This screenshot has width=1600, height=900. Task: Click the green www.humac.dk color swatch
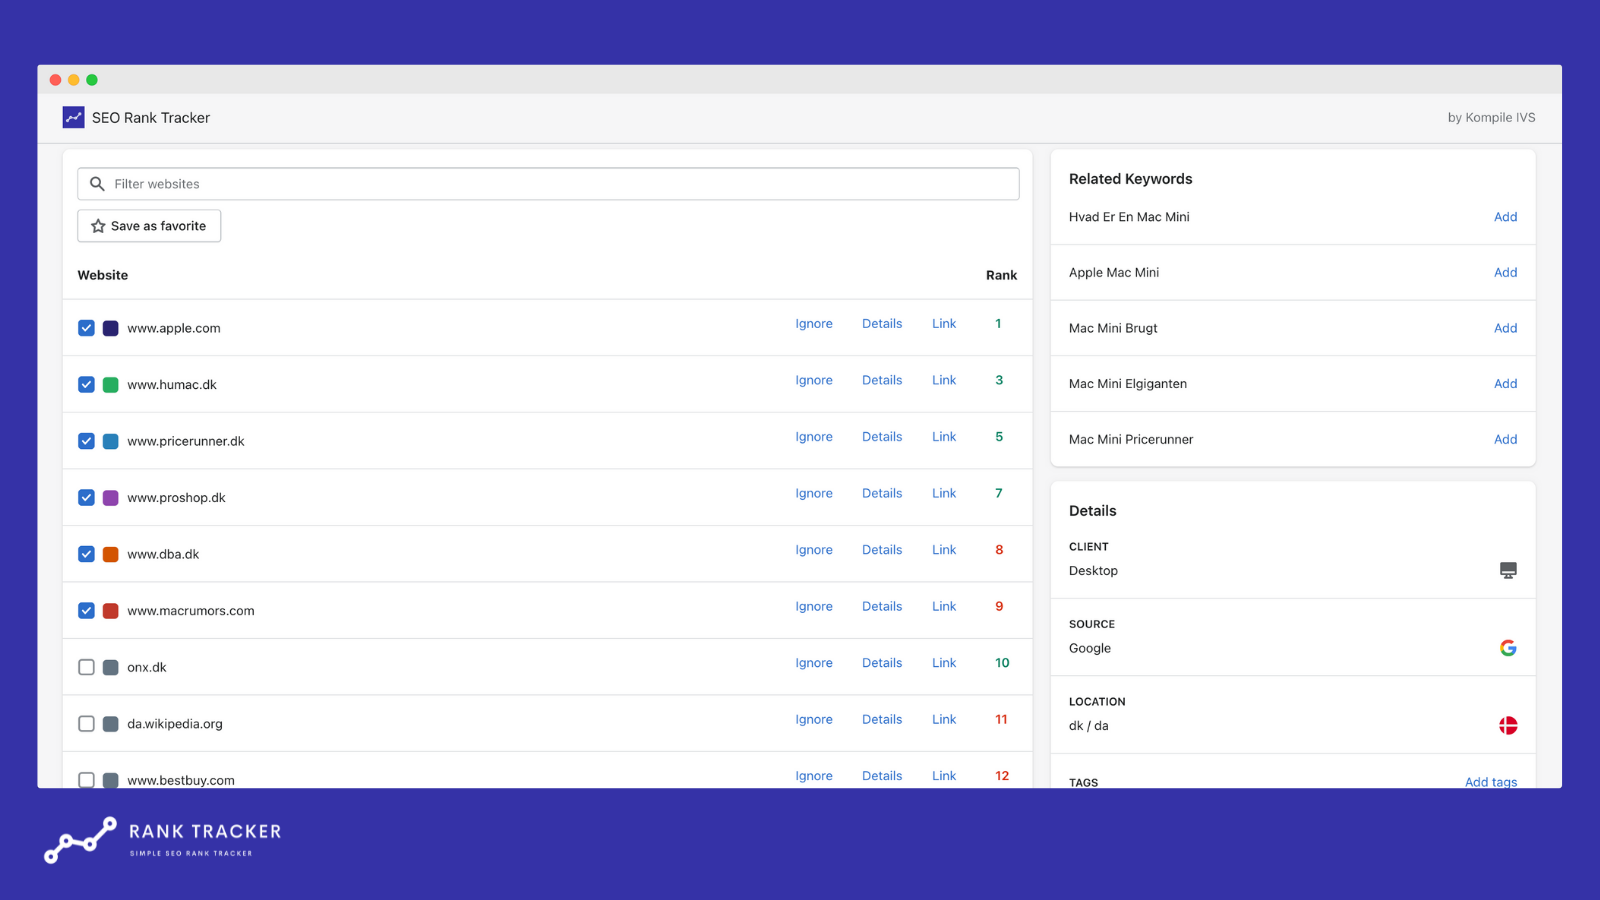tap(111, 385)
